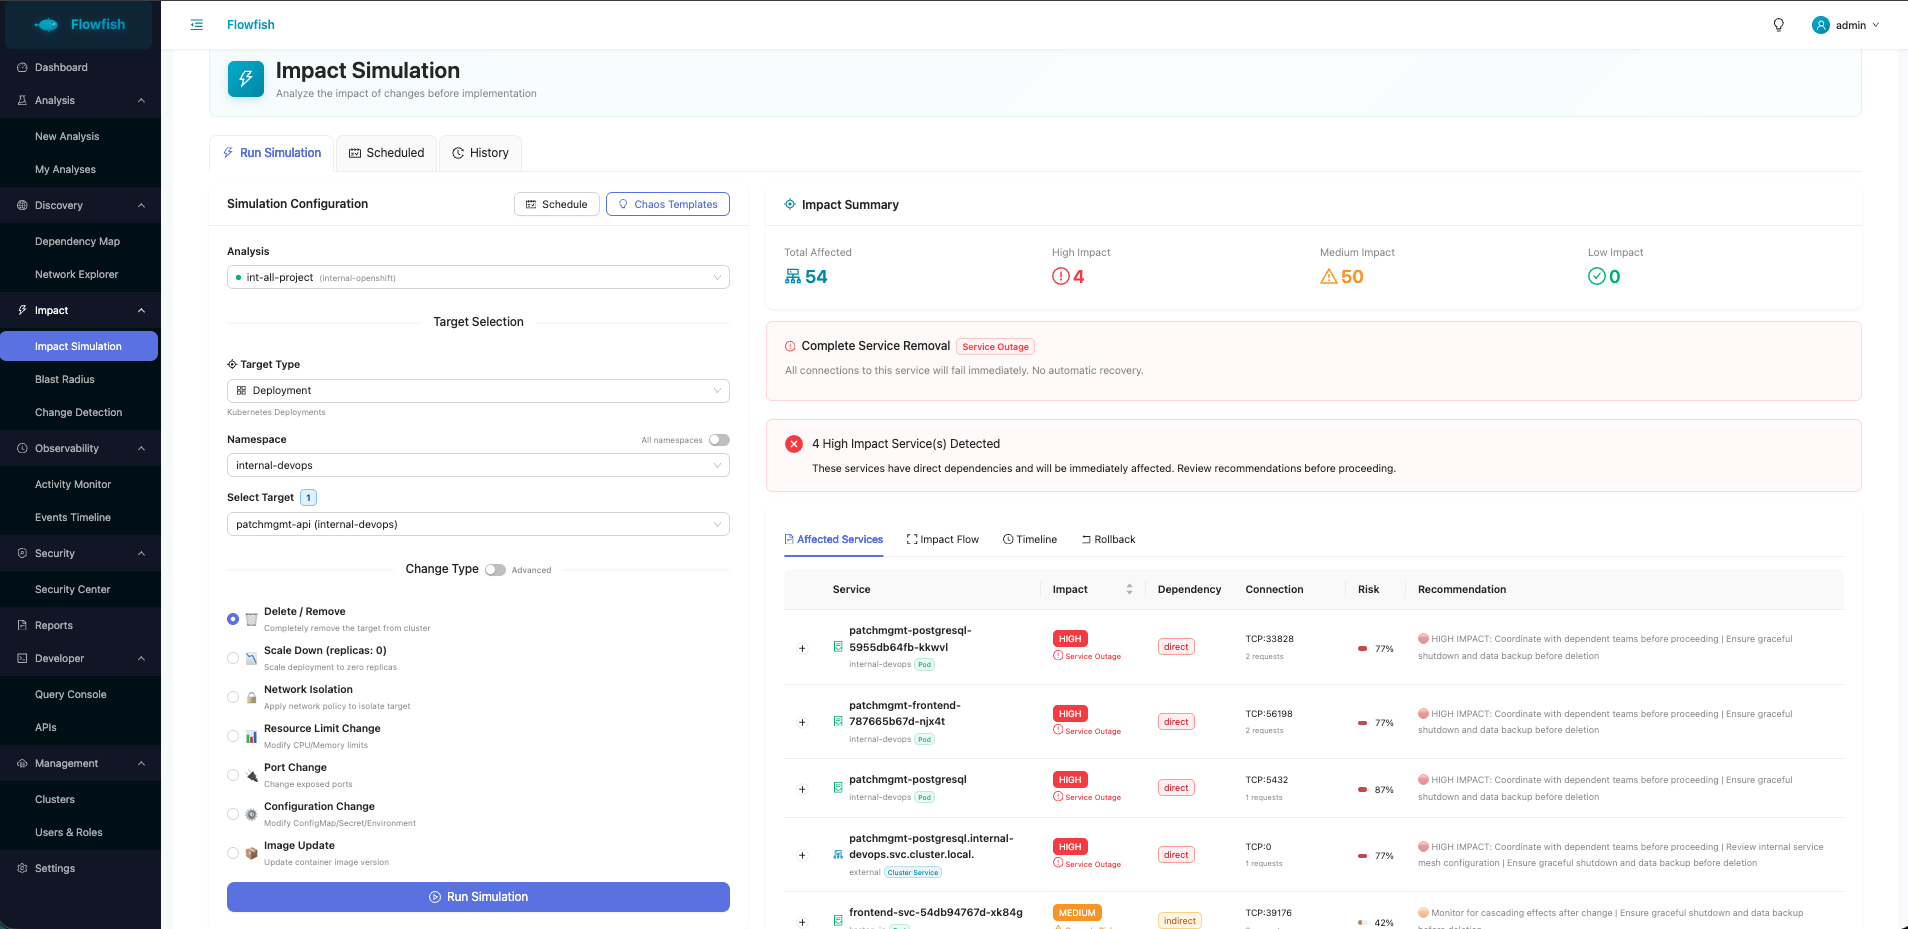Toggle the All namespaces switch
Image resolution: width=1908 pixels, height=929 pixels.
[719, 440]
